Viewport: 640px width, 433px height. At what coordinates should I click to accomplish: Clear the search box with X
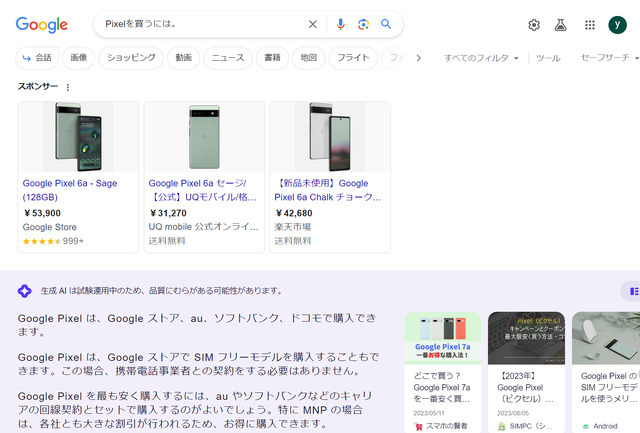313,24
